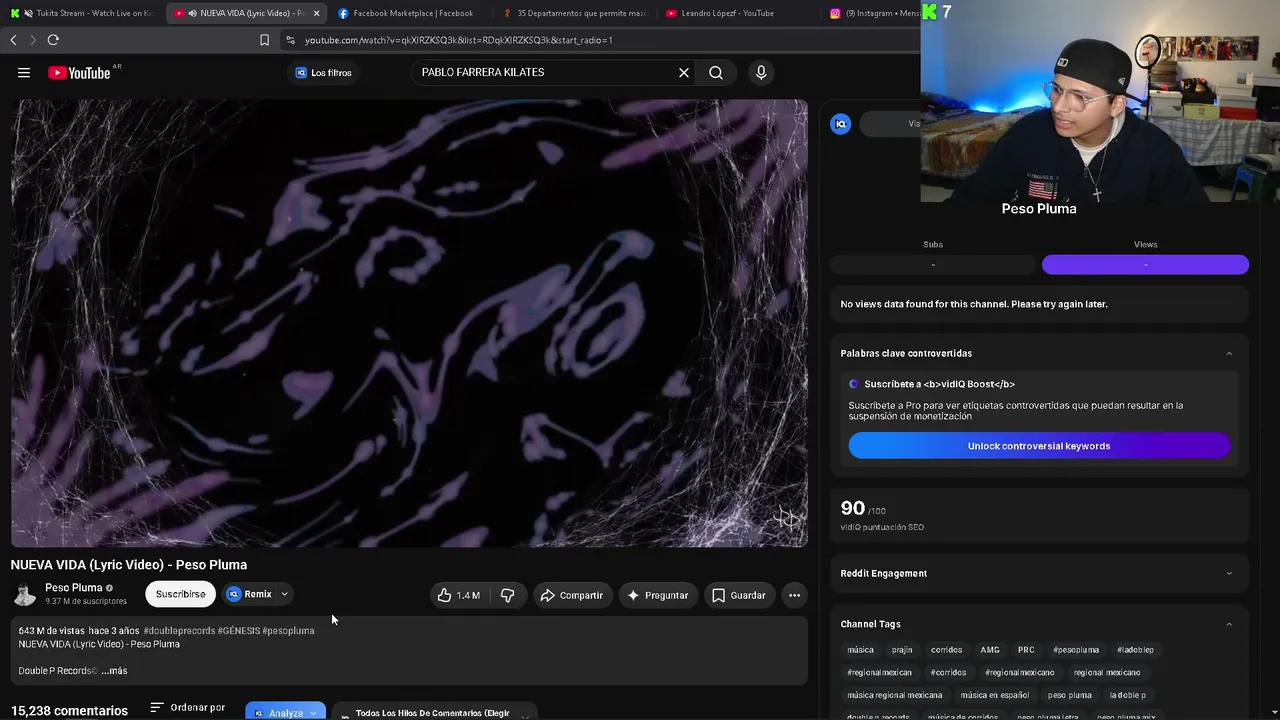Dislike the video
The image size is (1280, 720).
coord(507,595)
